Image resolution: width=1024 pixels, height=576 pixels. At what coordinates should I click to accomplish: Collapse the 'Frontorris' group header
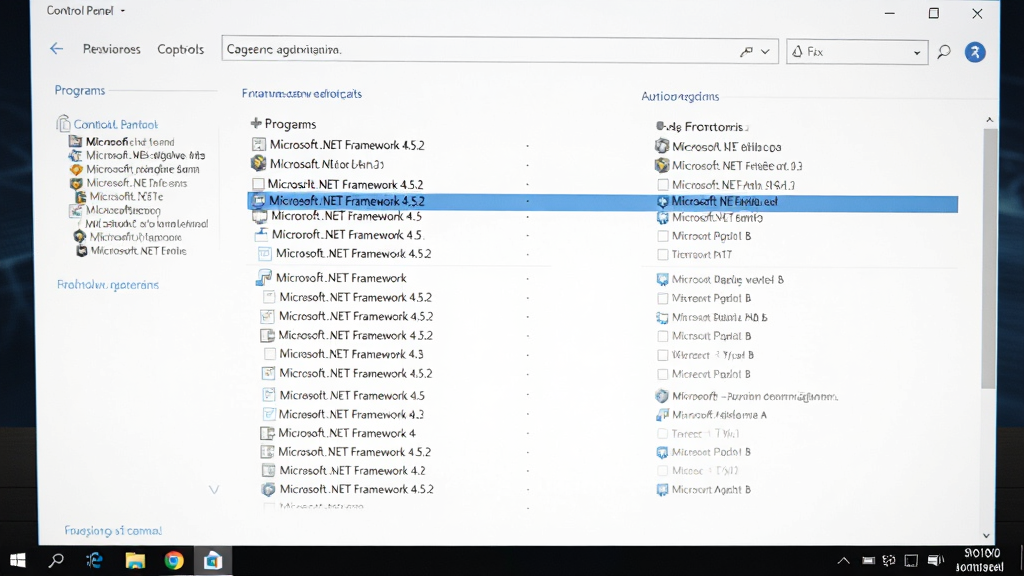702,127
